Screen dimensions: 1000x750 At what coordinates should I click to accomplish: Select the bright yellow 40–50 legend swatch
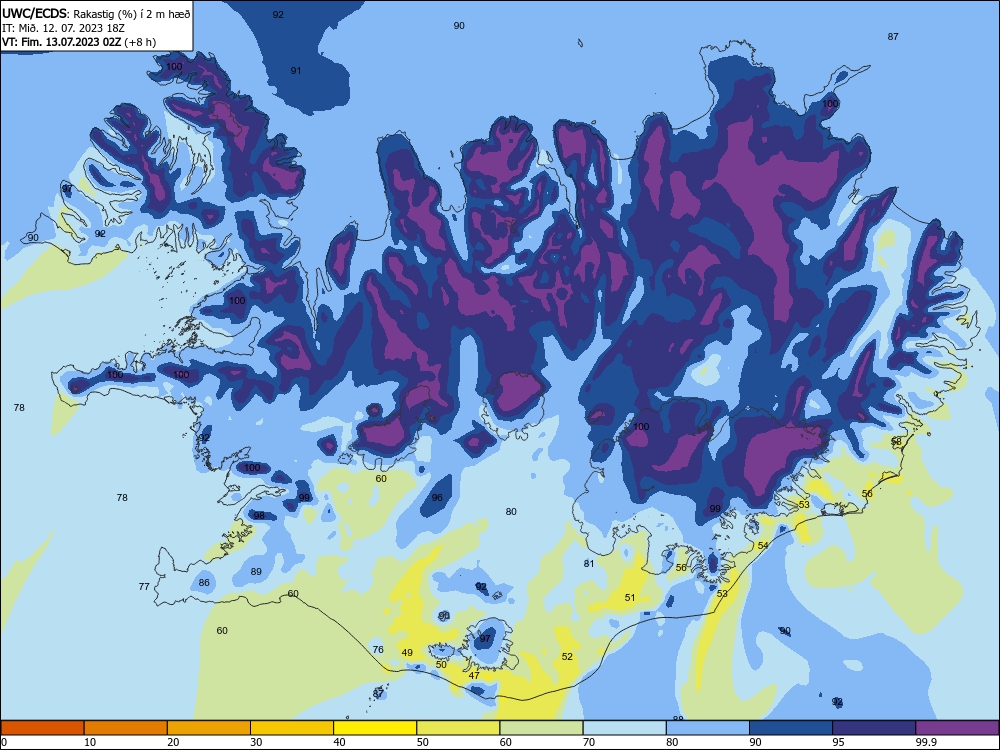[375, 728]
